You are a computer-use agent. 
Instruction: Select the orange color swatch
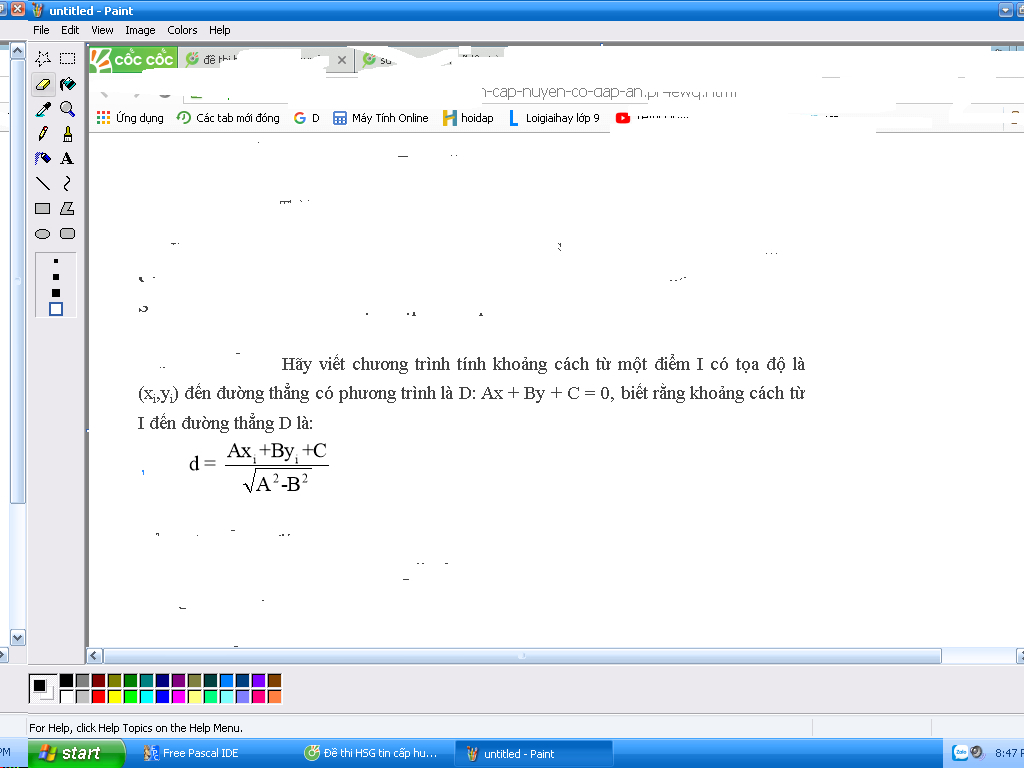pos(274,696)
